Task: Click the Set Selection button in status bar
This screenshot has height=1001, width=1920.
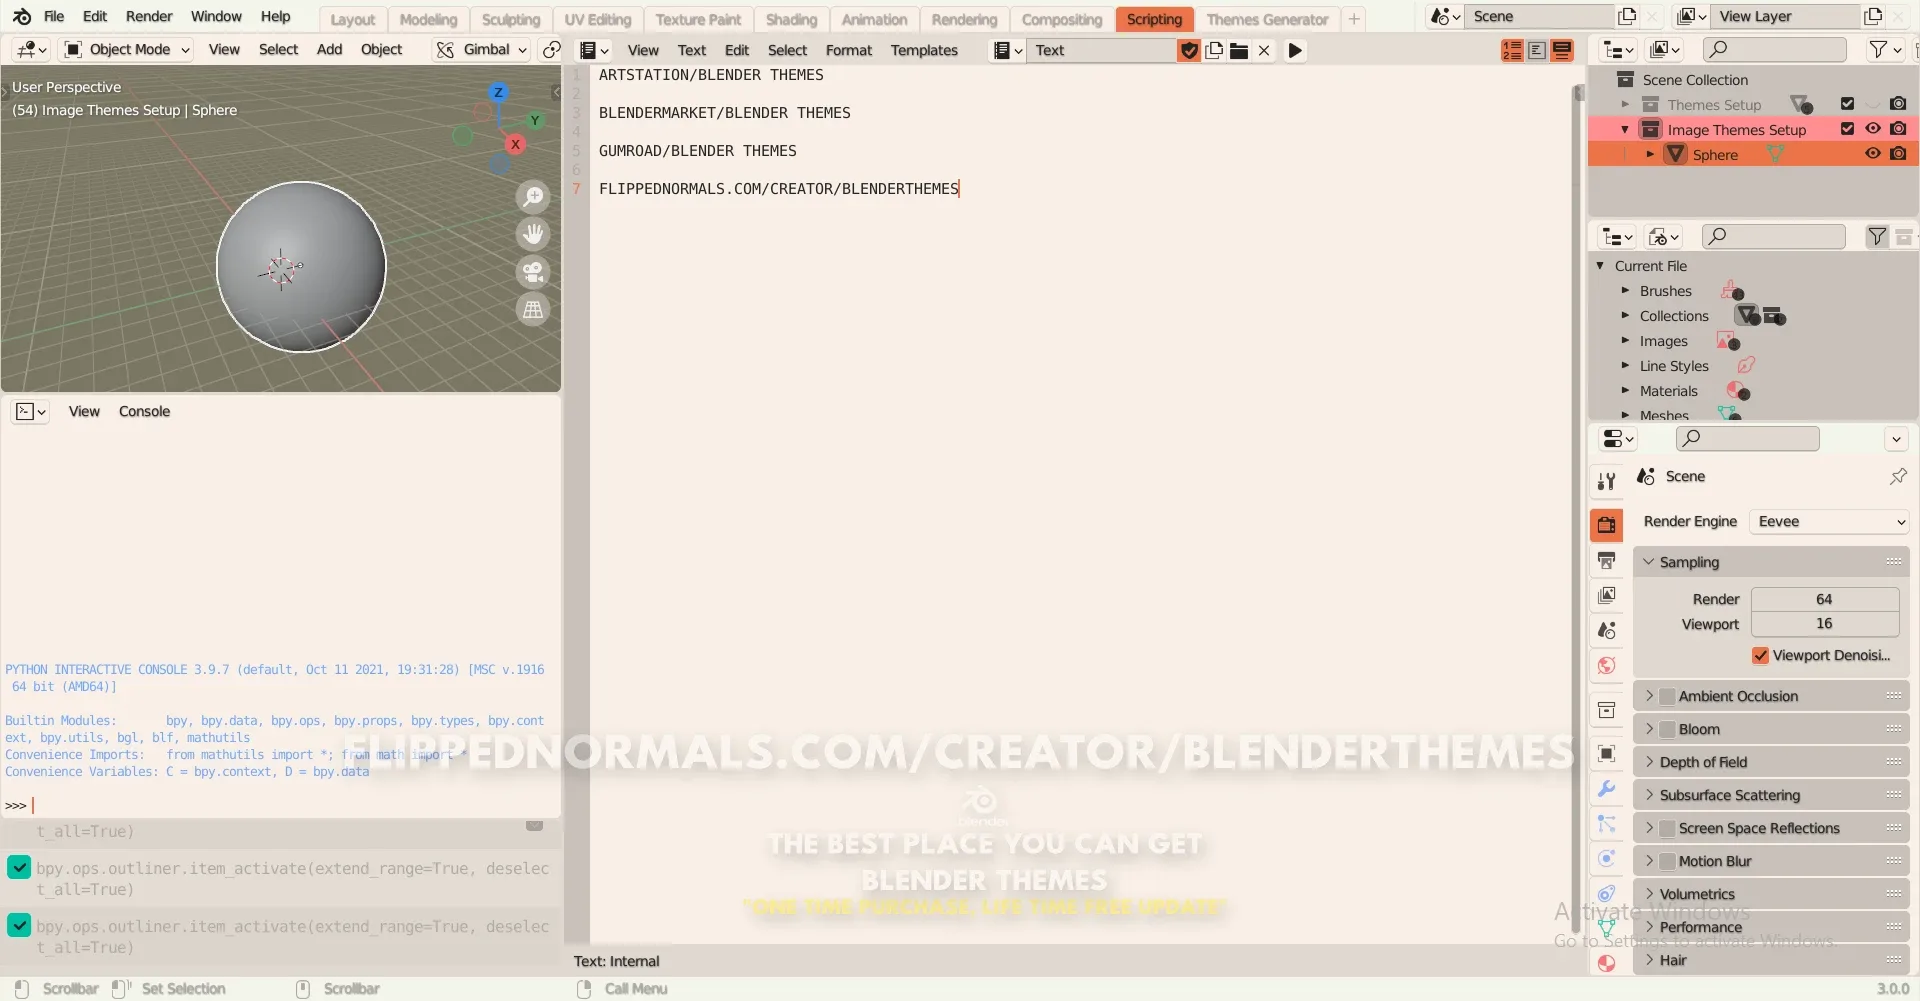Action: click(x=184, y=988)
